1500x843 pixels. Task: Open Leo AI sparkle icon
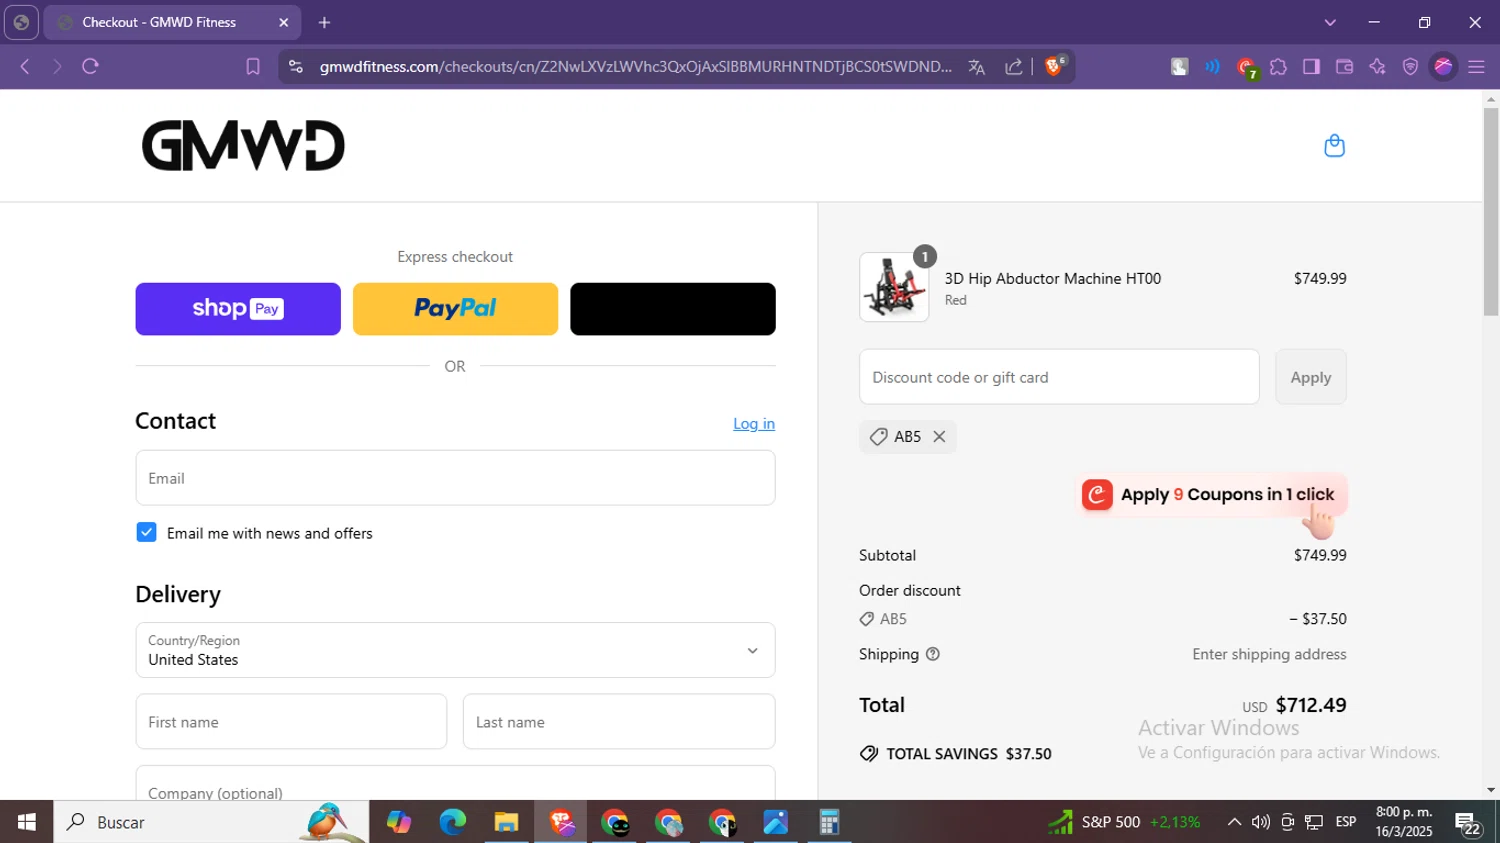point(1377,66)
